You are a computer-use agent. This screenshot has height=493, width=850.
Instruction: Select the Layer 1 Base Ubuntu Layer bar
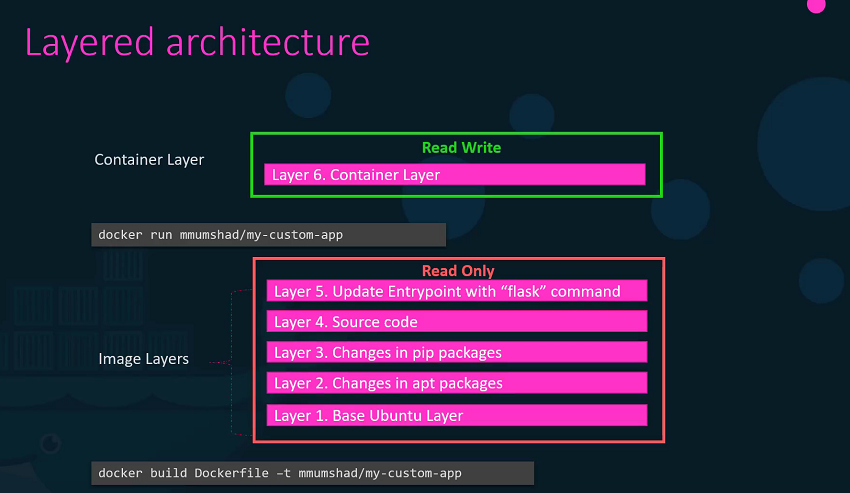pos(457,415)
